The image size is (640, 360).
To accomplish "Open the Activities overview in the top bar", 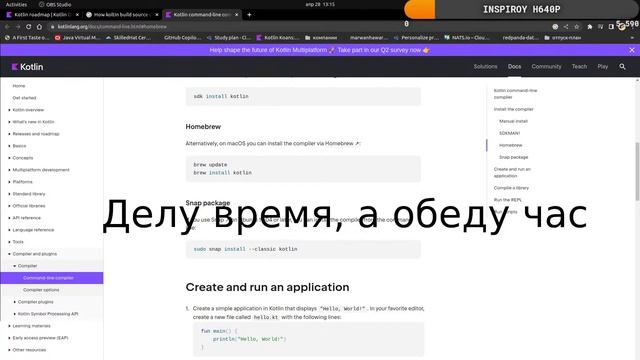I will (x=16, y=4).
